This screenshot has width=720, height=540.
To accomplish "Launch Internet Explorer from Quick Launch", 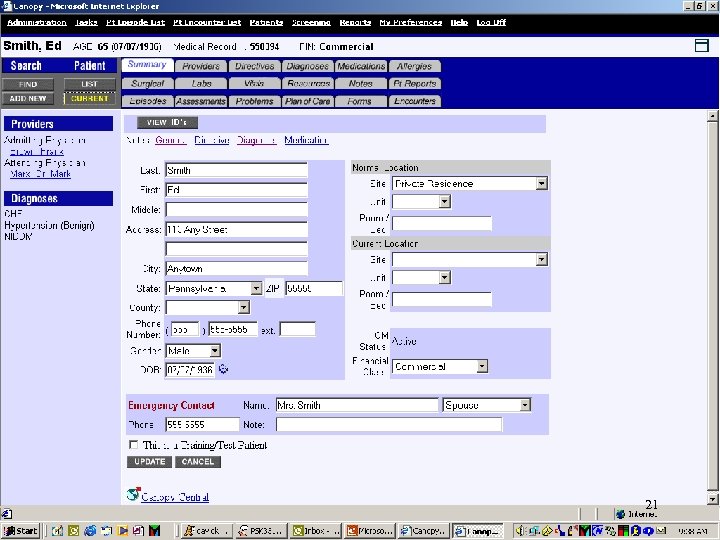I will point(90,531).
